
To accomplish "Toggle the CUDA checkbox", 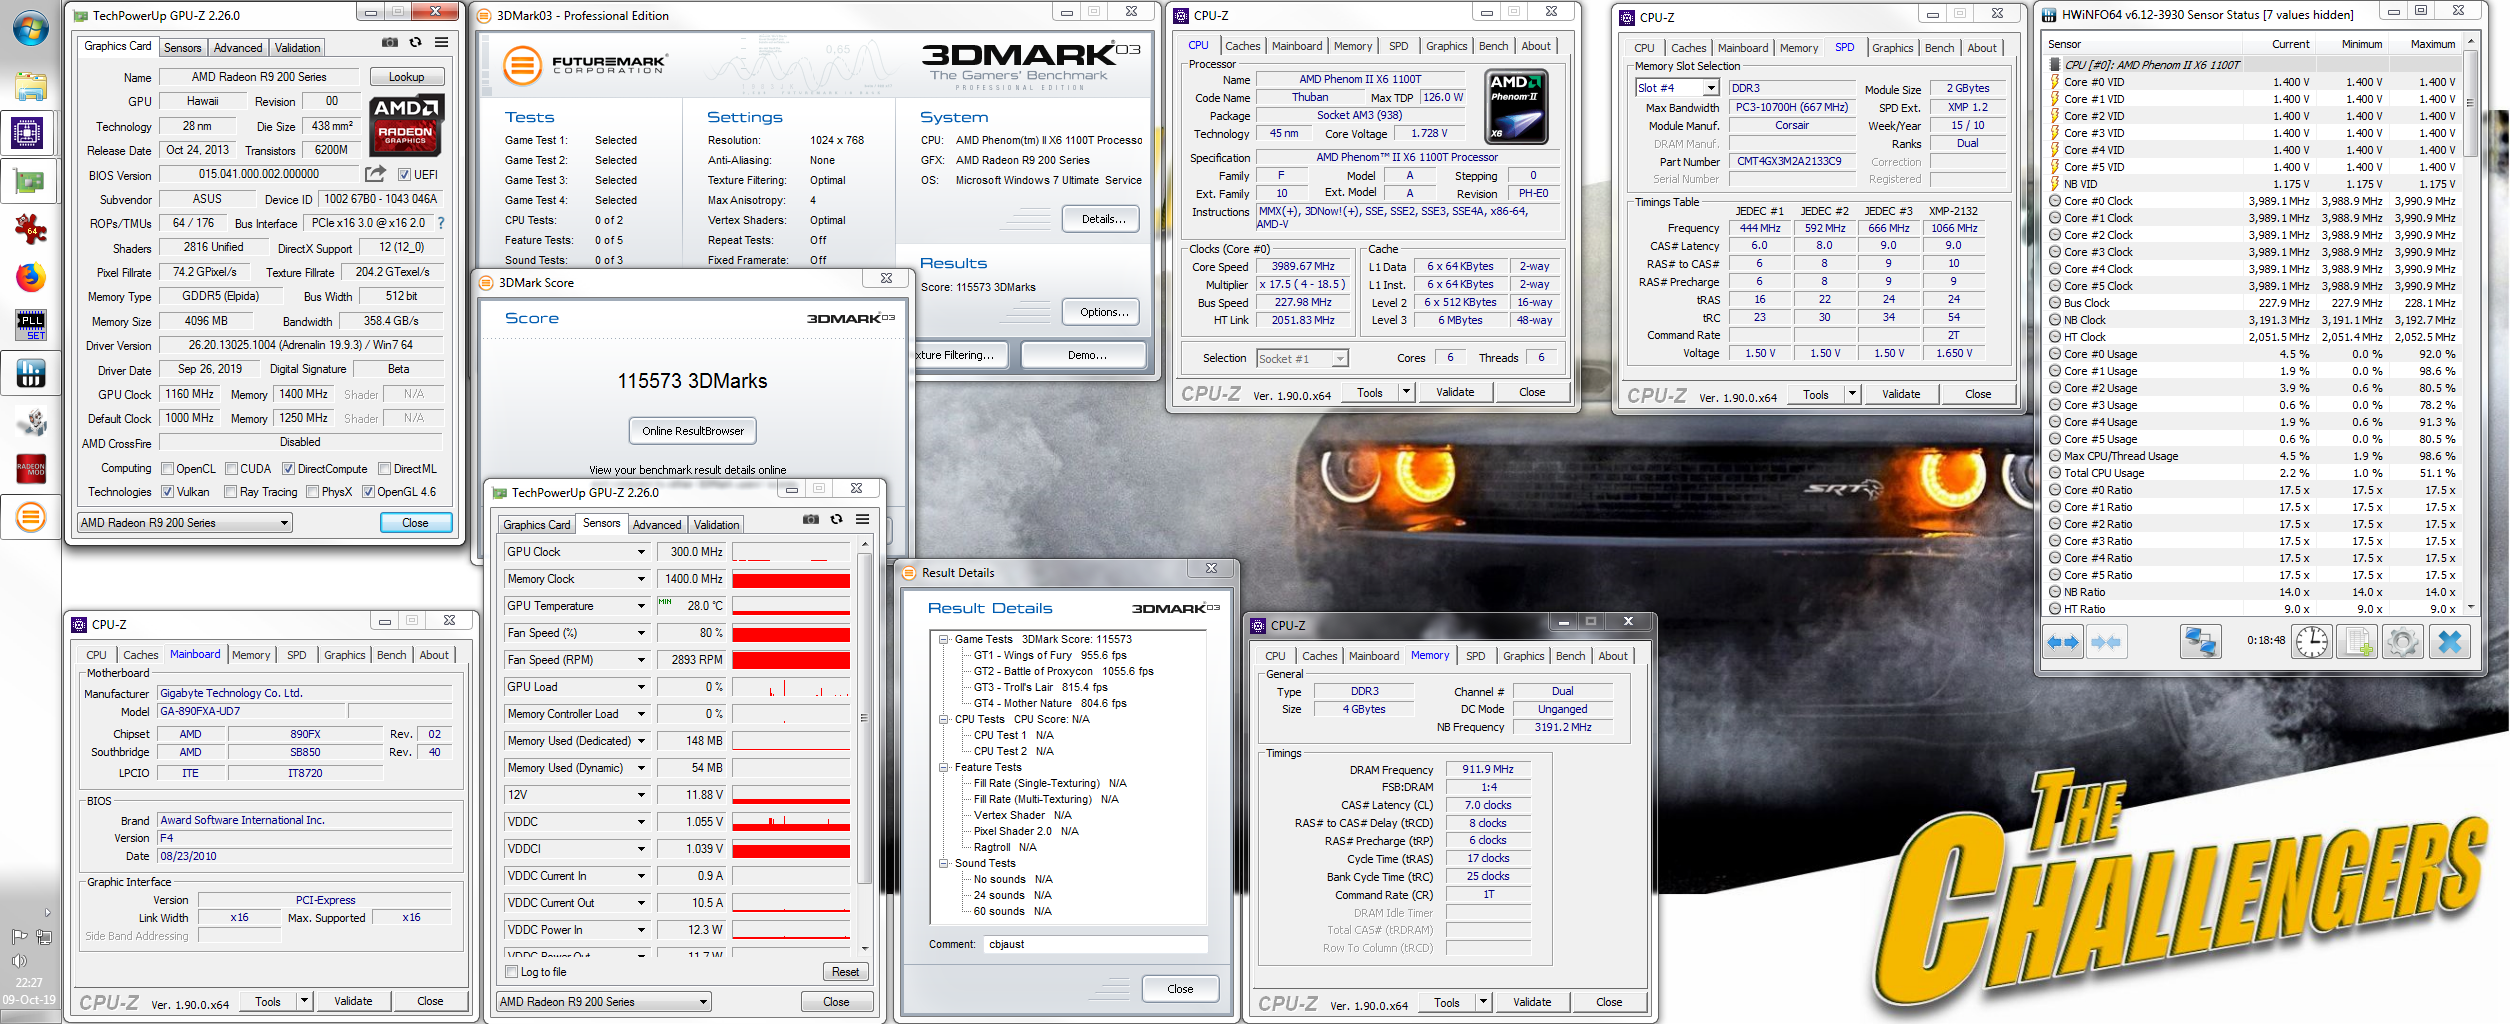I will tap(232, 469).
